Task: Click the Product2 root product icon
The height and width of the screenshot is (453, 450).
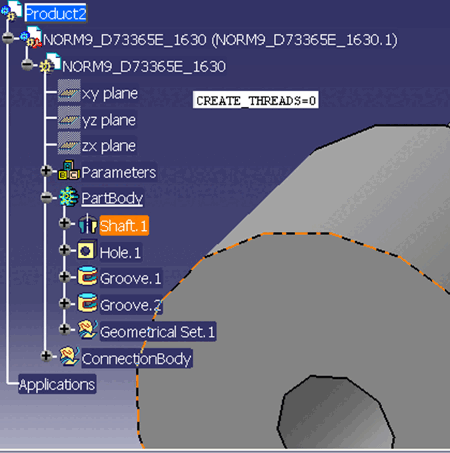Action: point(11,11)
